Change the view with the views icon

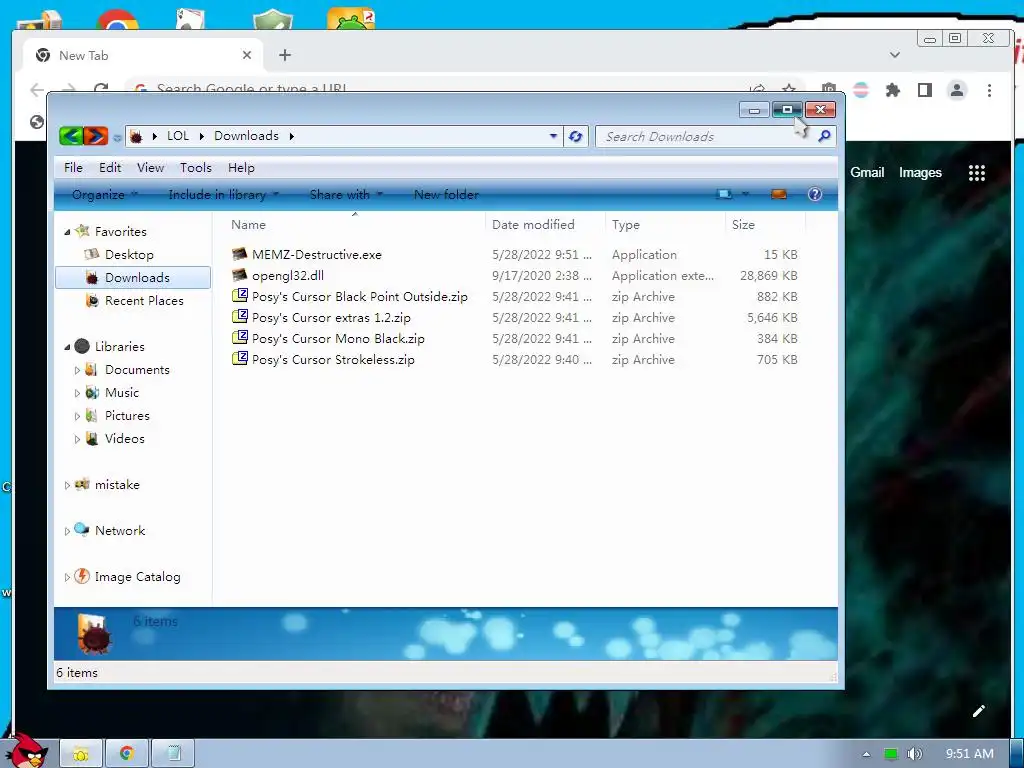point(724,195)
